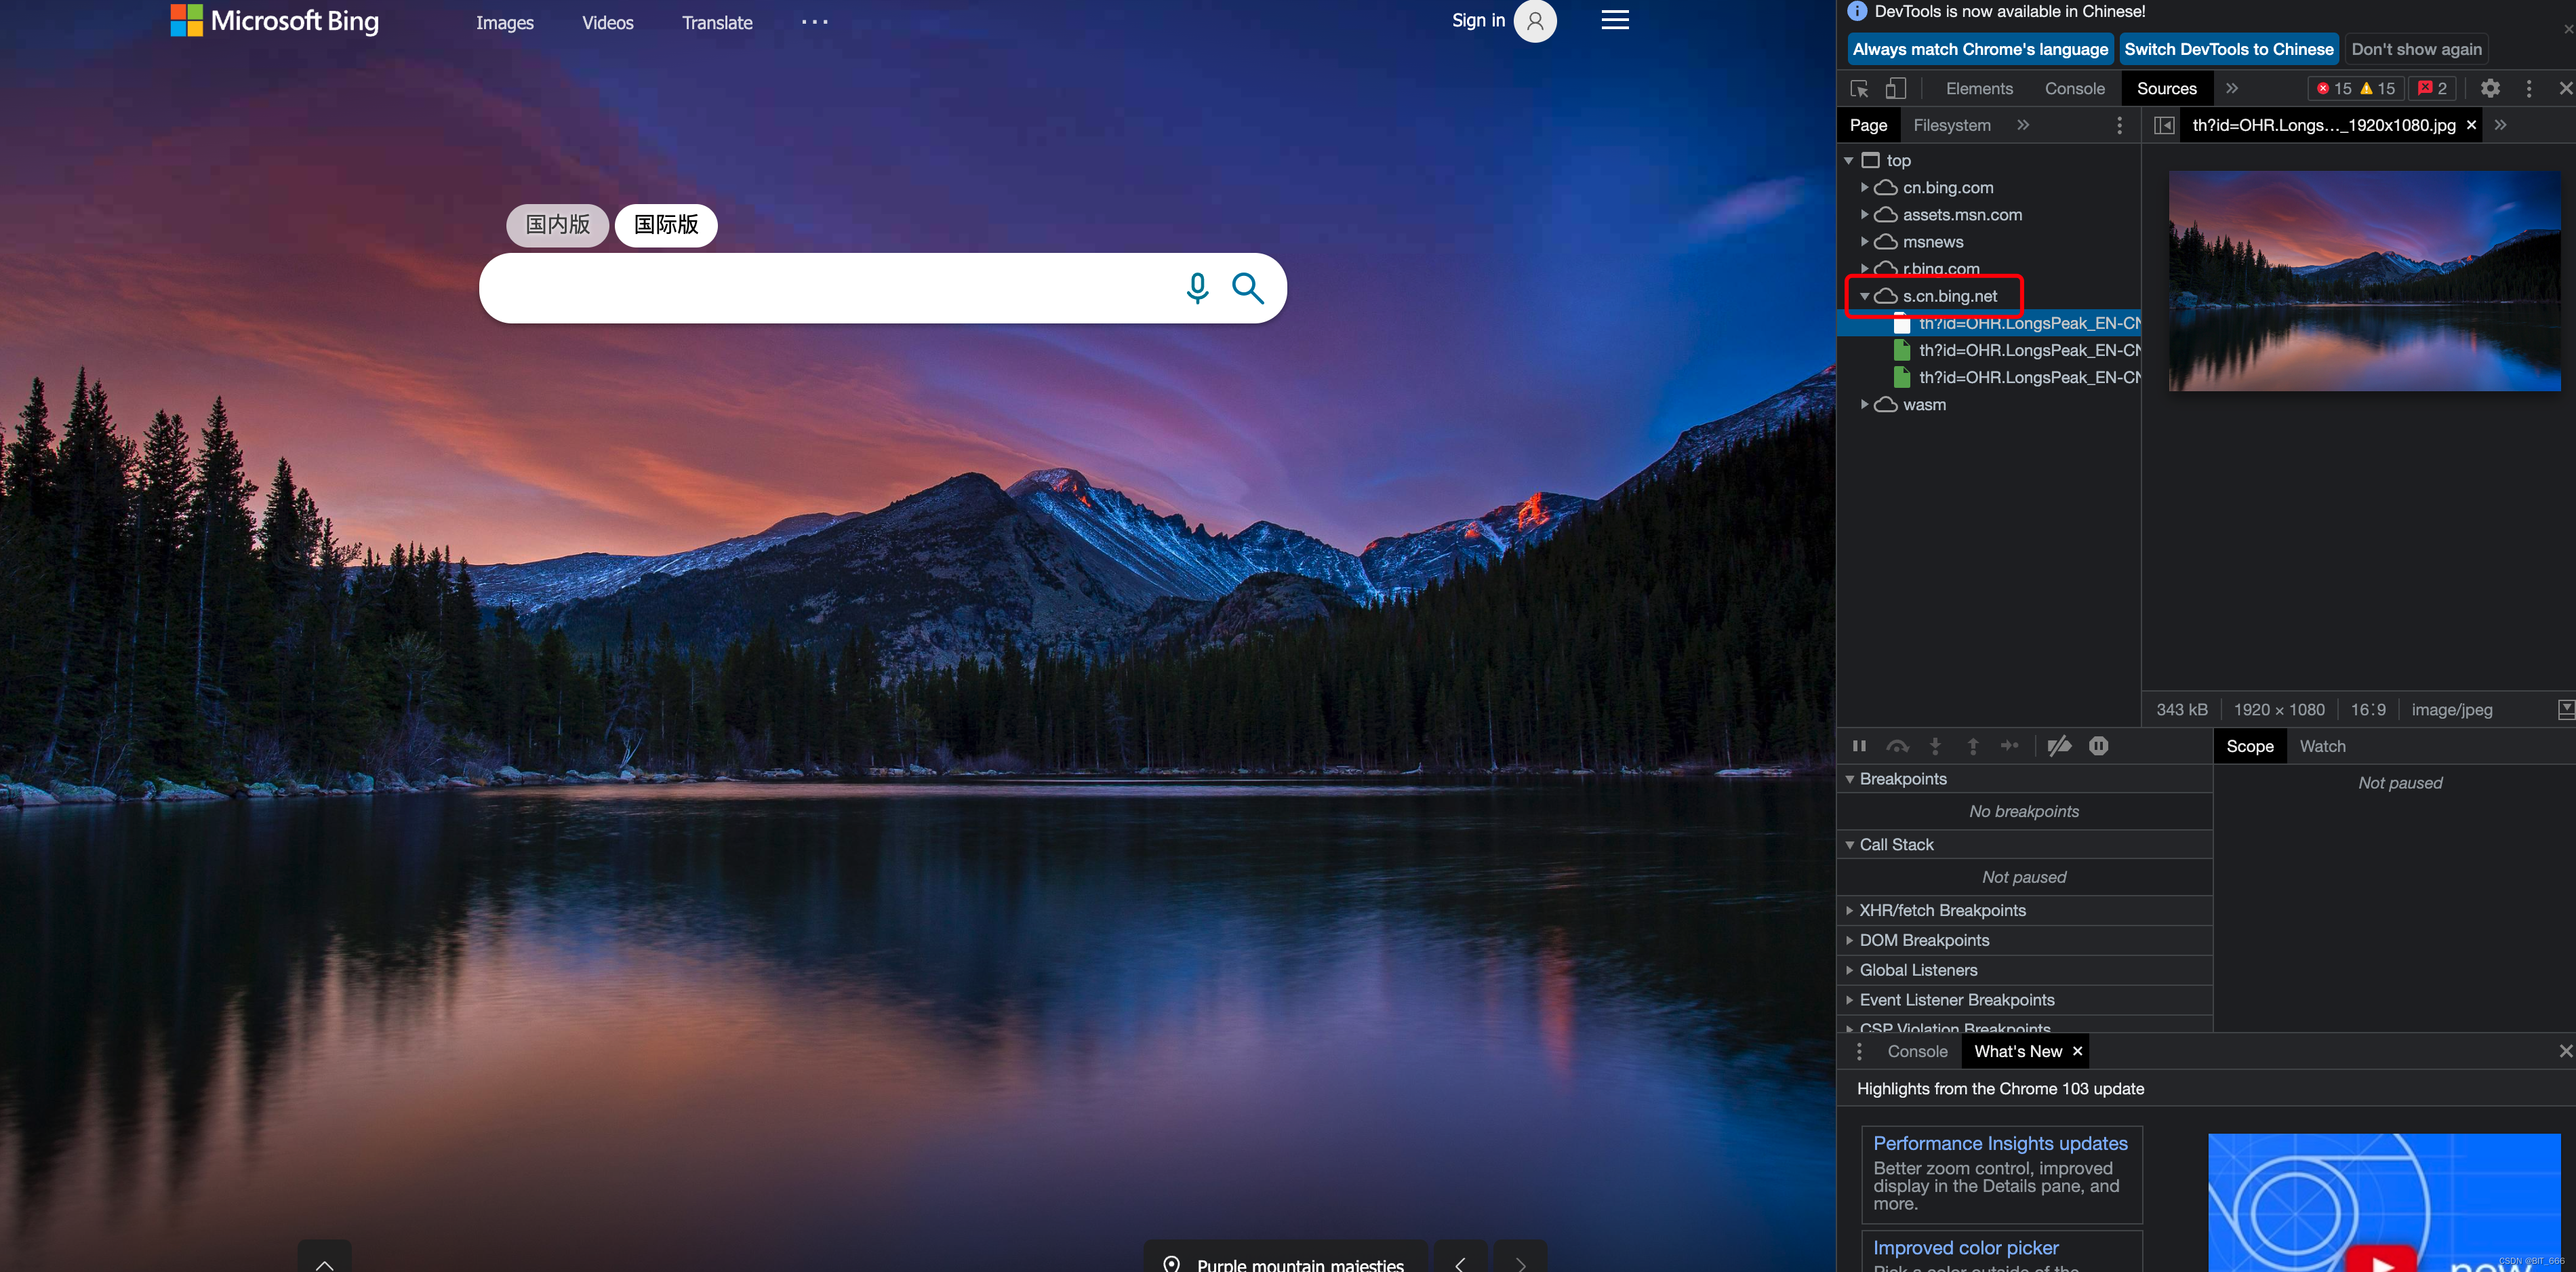The image size is (2576, 1272).
Task: Click Switch DevTools to Chinese button
Action: (x=2228, y=49)
